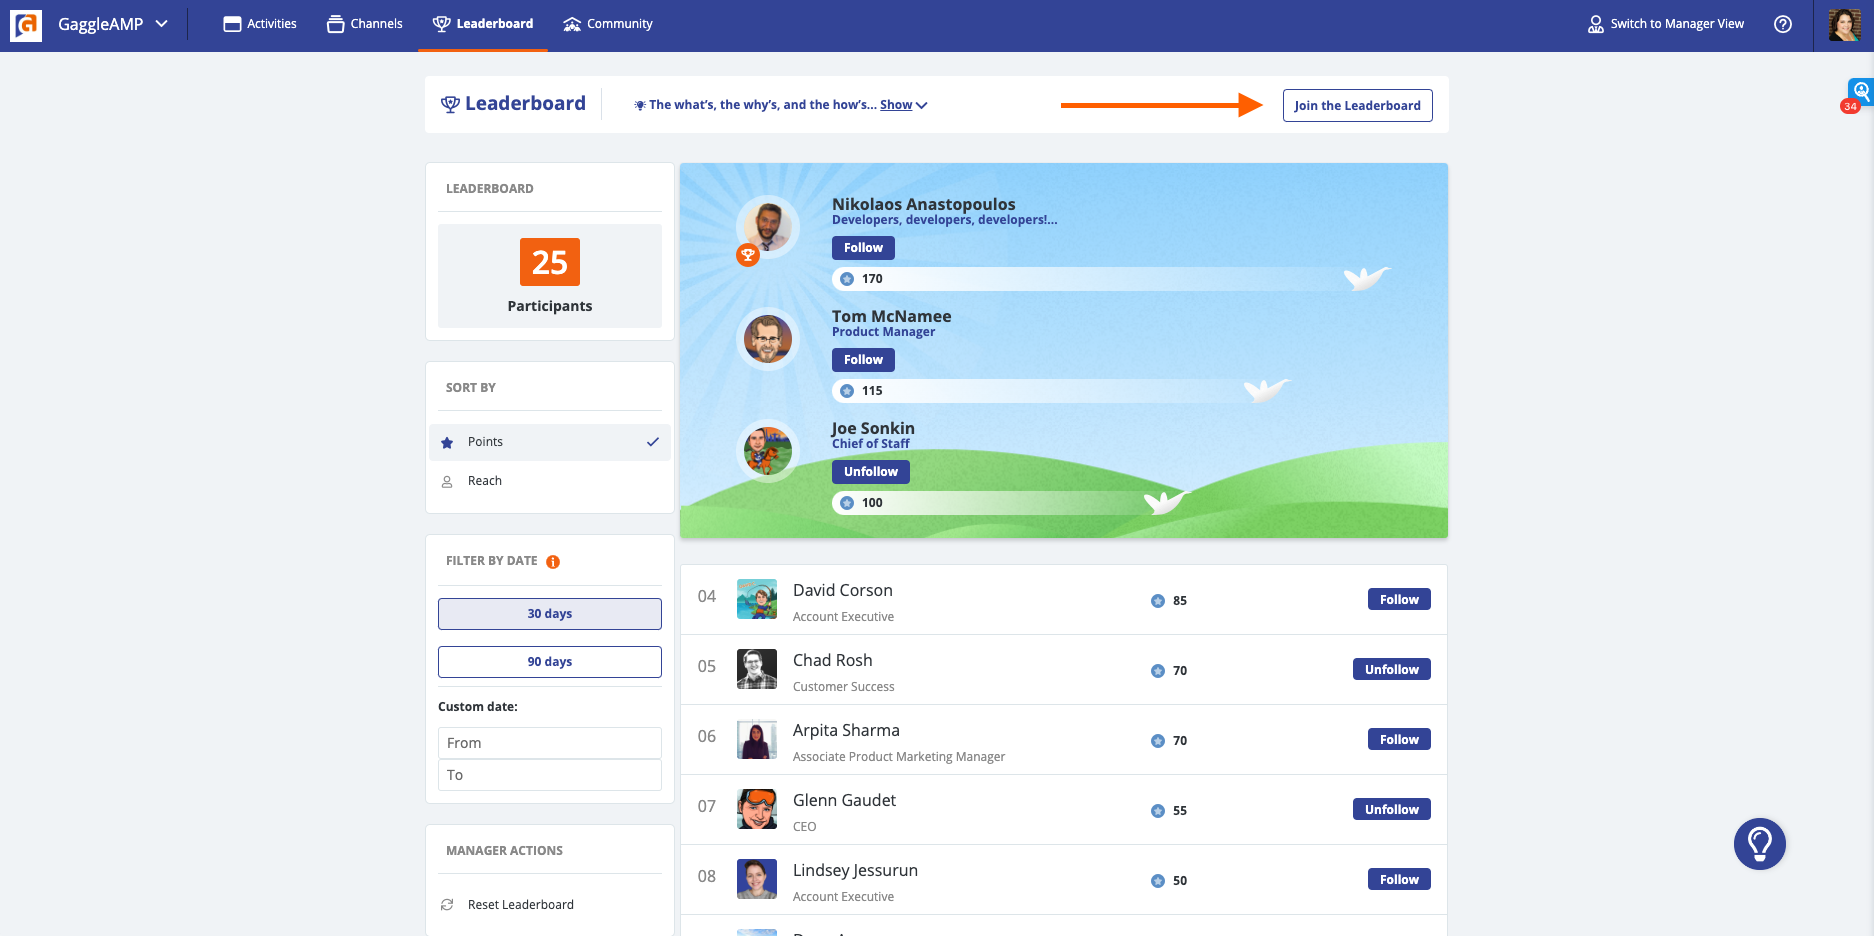Click the star icon on Joe's 100 bar
Screen dimensions: 1874x936
(x=847, y=503)
